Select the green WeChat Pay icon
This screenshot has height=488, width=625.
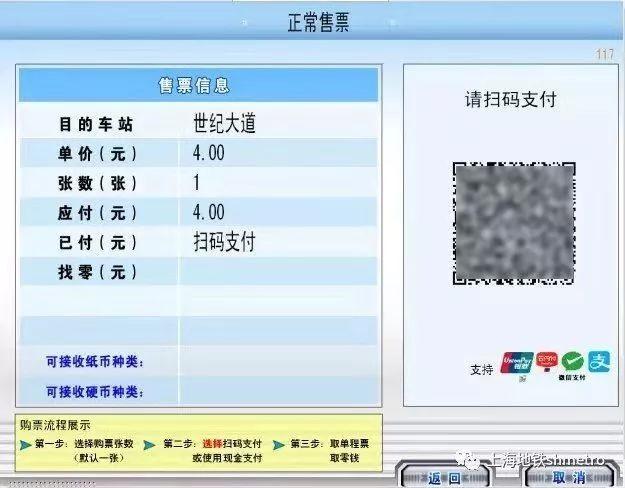tap(572, 362)
